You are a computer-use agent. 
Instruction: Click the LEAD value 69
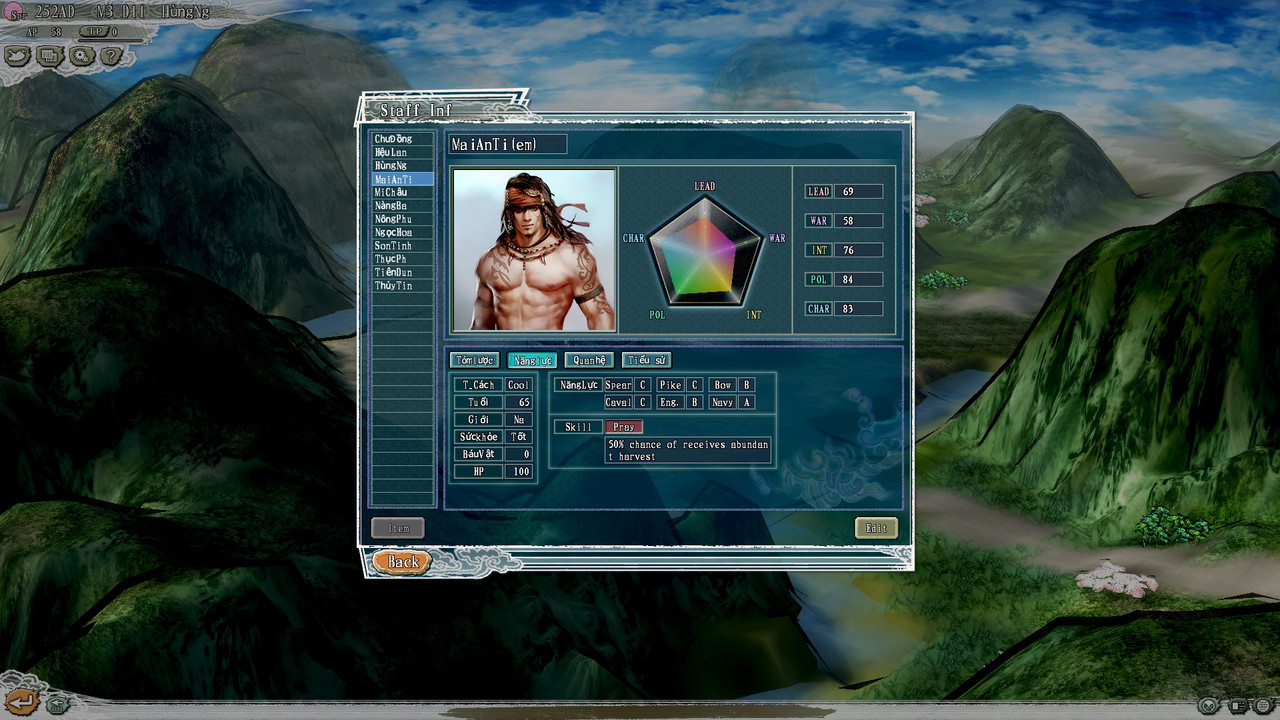(858, 191)
